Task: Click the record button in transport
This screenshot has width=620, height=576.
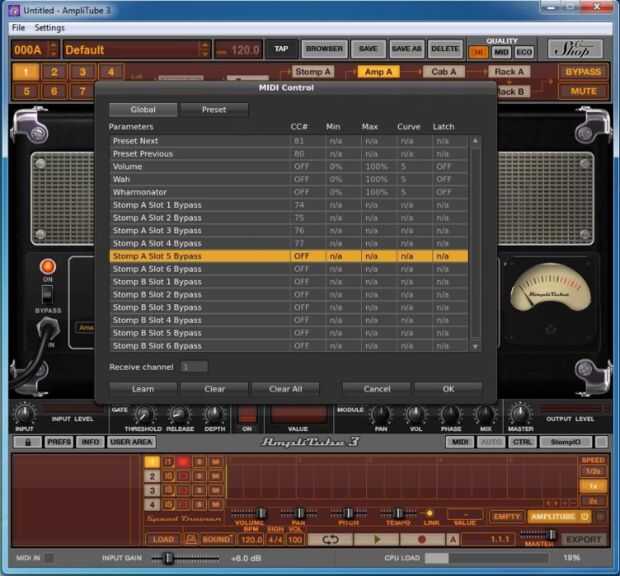Action: tap(421, 539)
